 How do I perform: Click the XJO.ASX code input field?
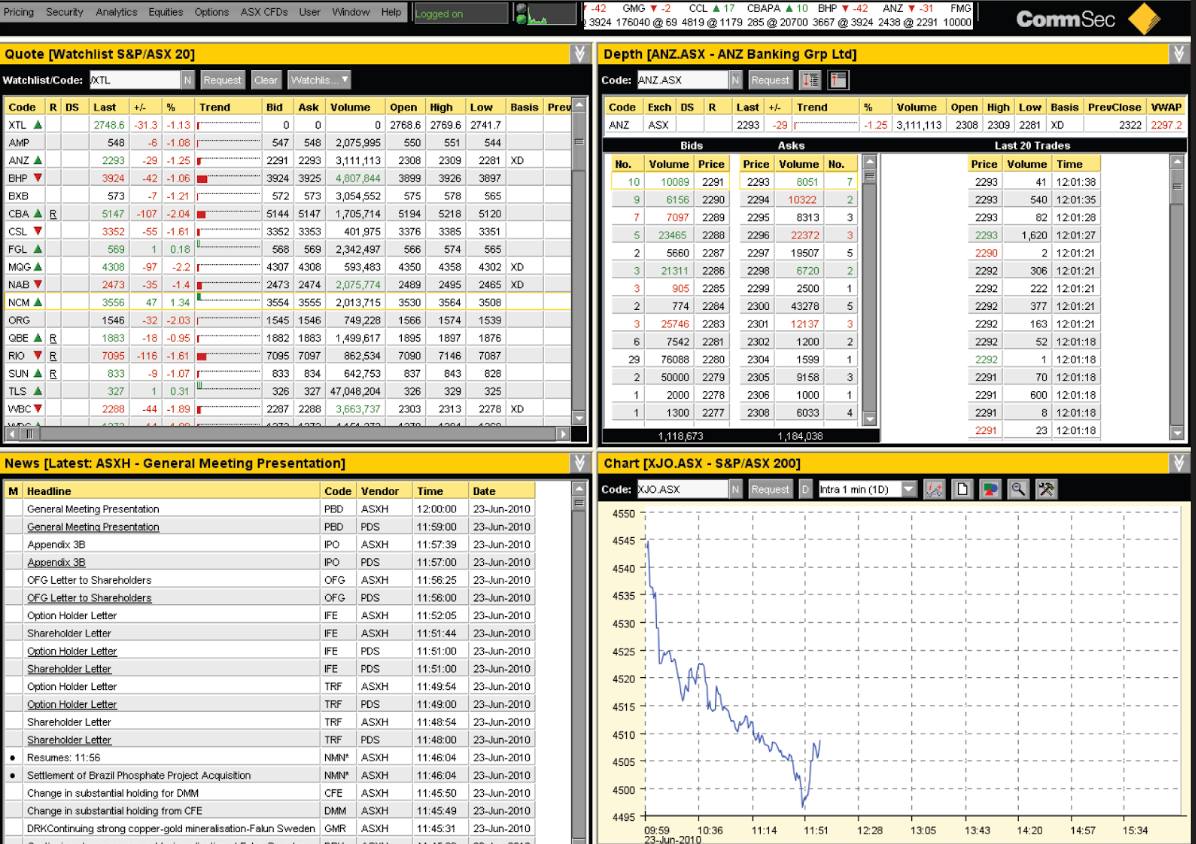(x=682, y=489)
